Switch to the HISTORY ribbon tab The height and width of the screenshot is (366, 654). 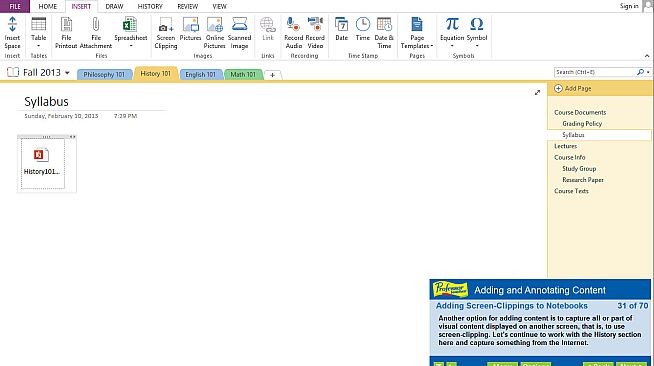coord(150,6)
